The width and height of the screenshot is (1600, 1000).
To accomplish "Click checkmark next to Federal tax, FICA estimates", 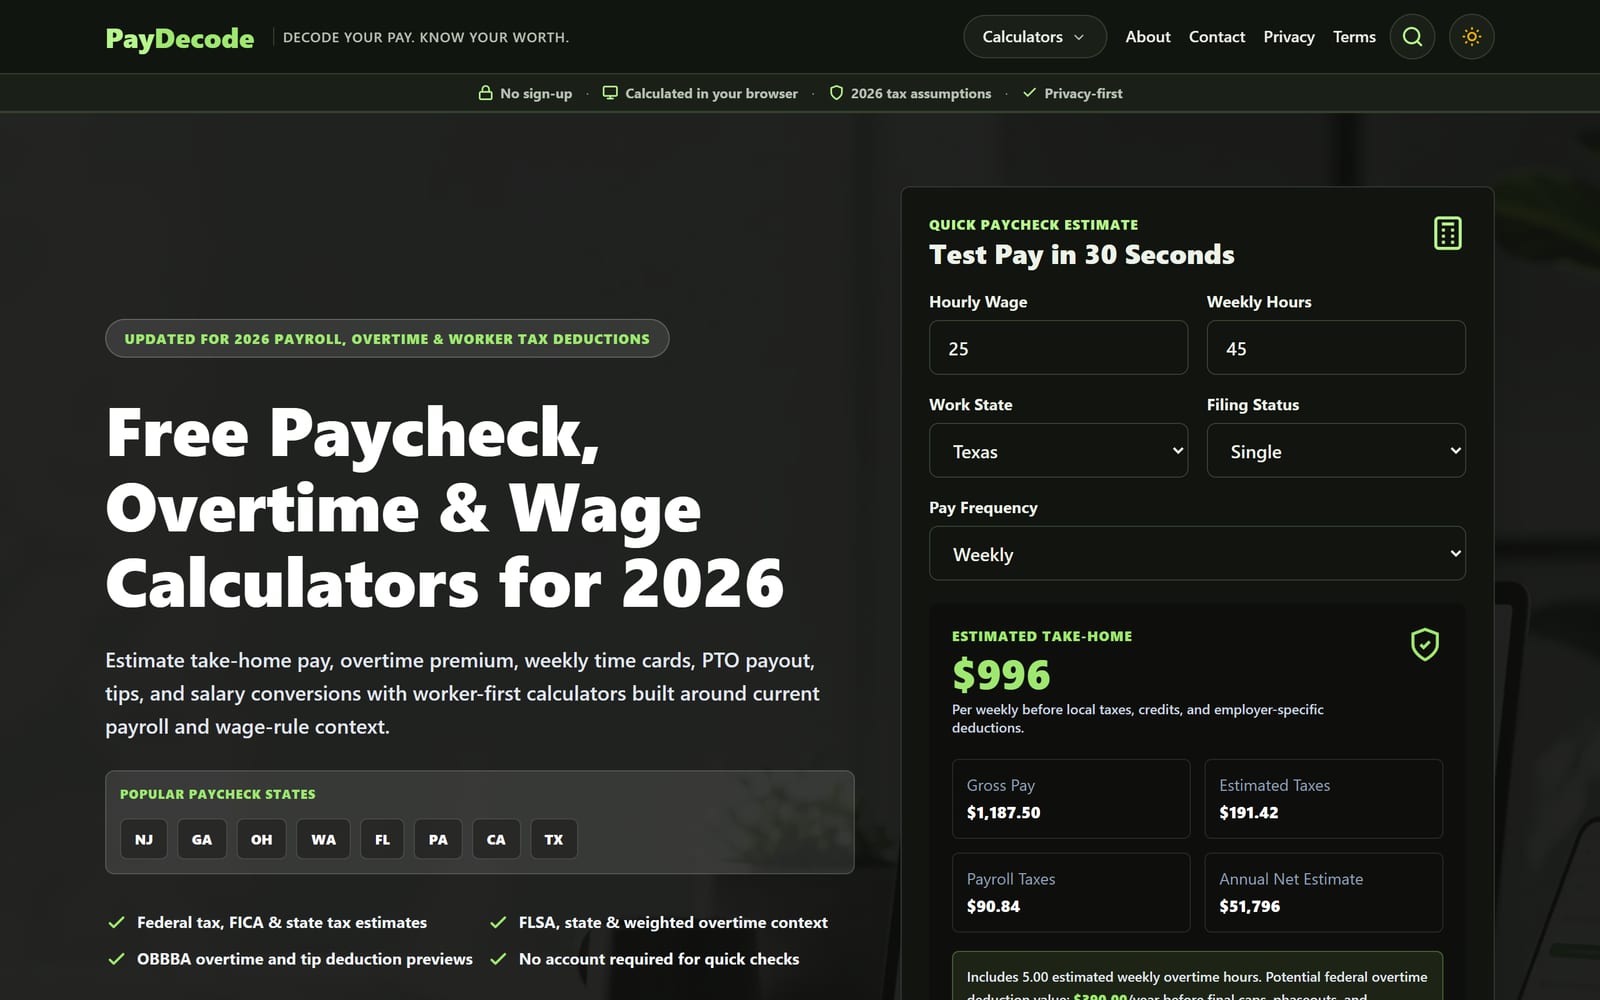I will tap(116, 922).
